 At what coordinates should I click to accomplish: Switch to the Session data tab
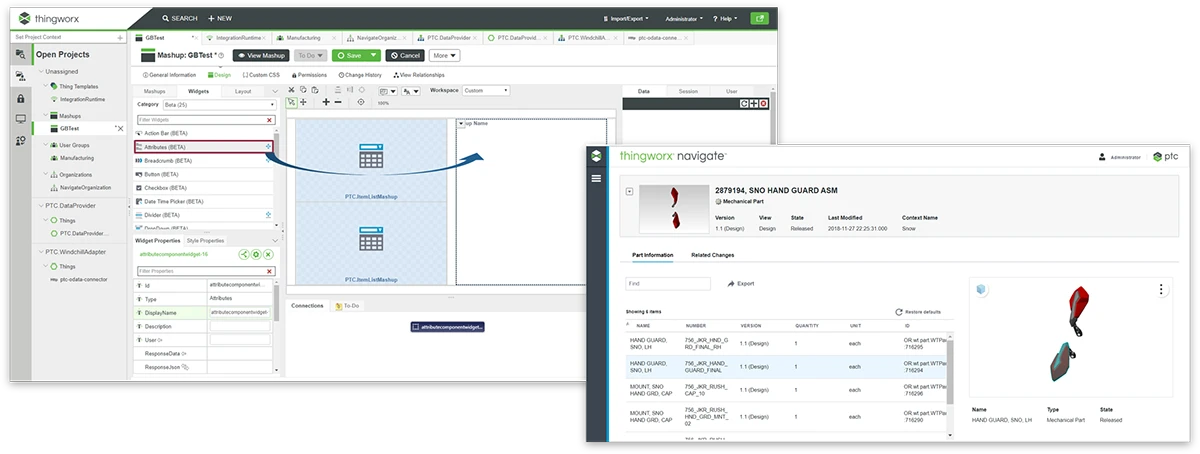(x=688, y=91)
